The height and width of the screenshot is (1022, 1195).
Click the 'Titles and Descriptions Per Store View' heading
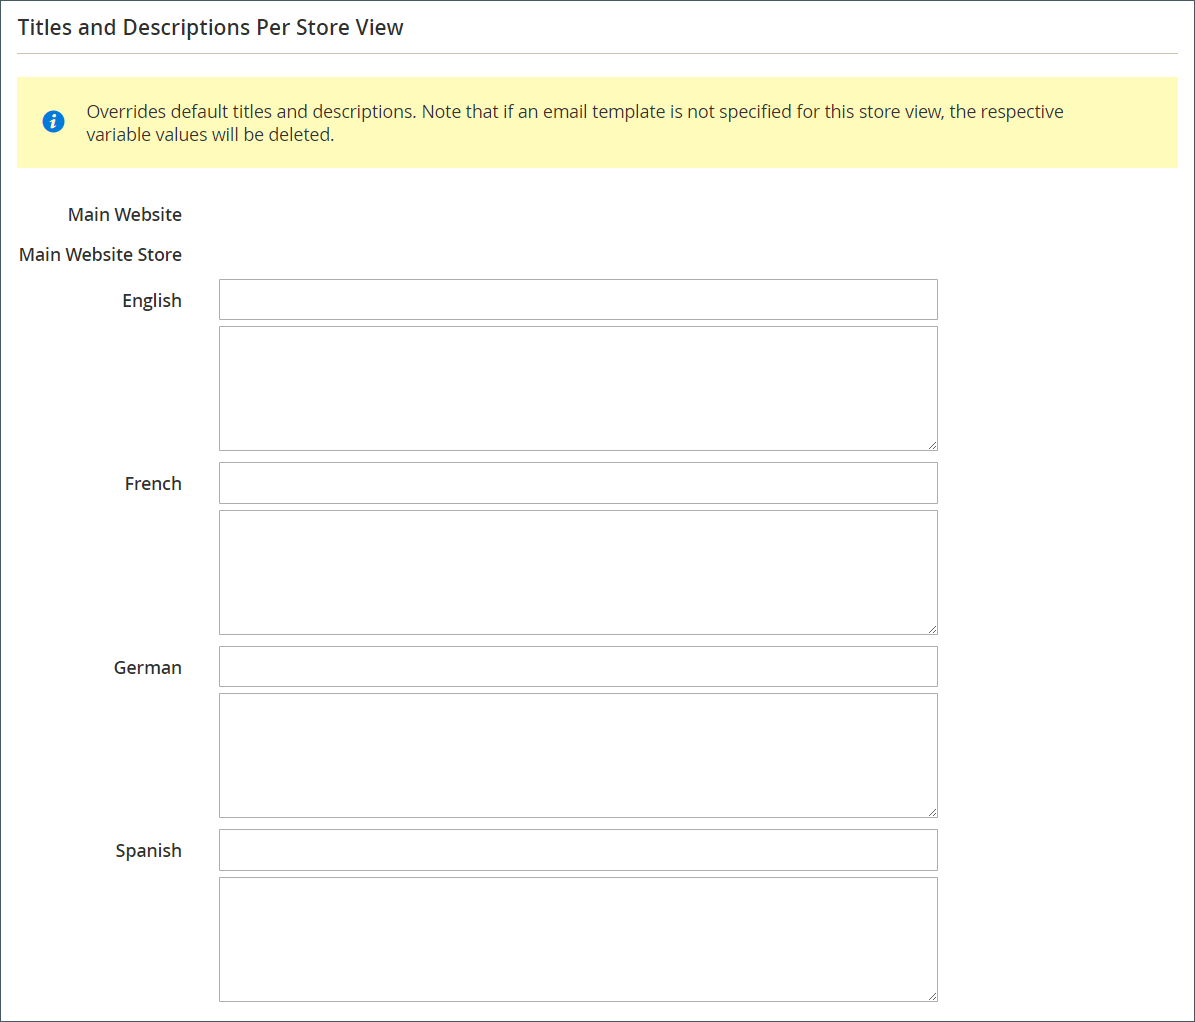(210, 27)
